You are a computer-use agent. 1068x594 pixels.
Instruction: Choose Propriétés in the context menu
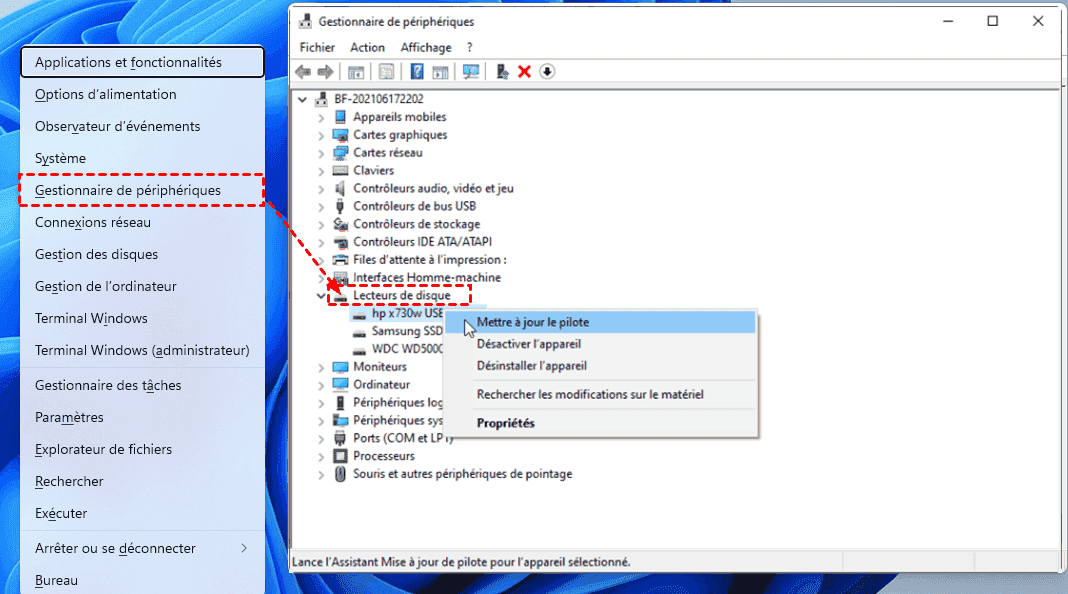click(599, 423)
